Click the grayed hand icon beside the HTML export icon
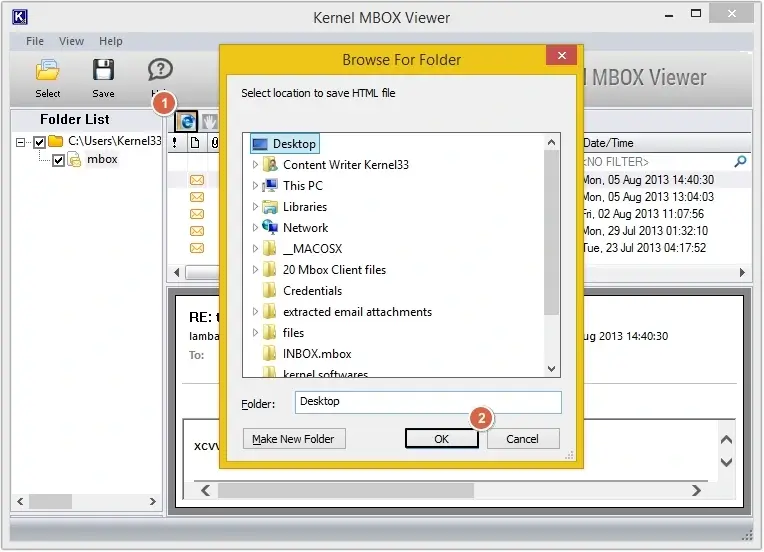The width and height of the screenshot is (764, 552). [210, 121]
